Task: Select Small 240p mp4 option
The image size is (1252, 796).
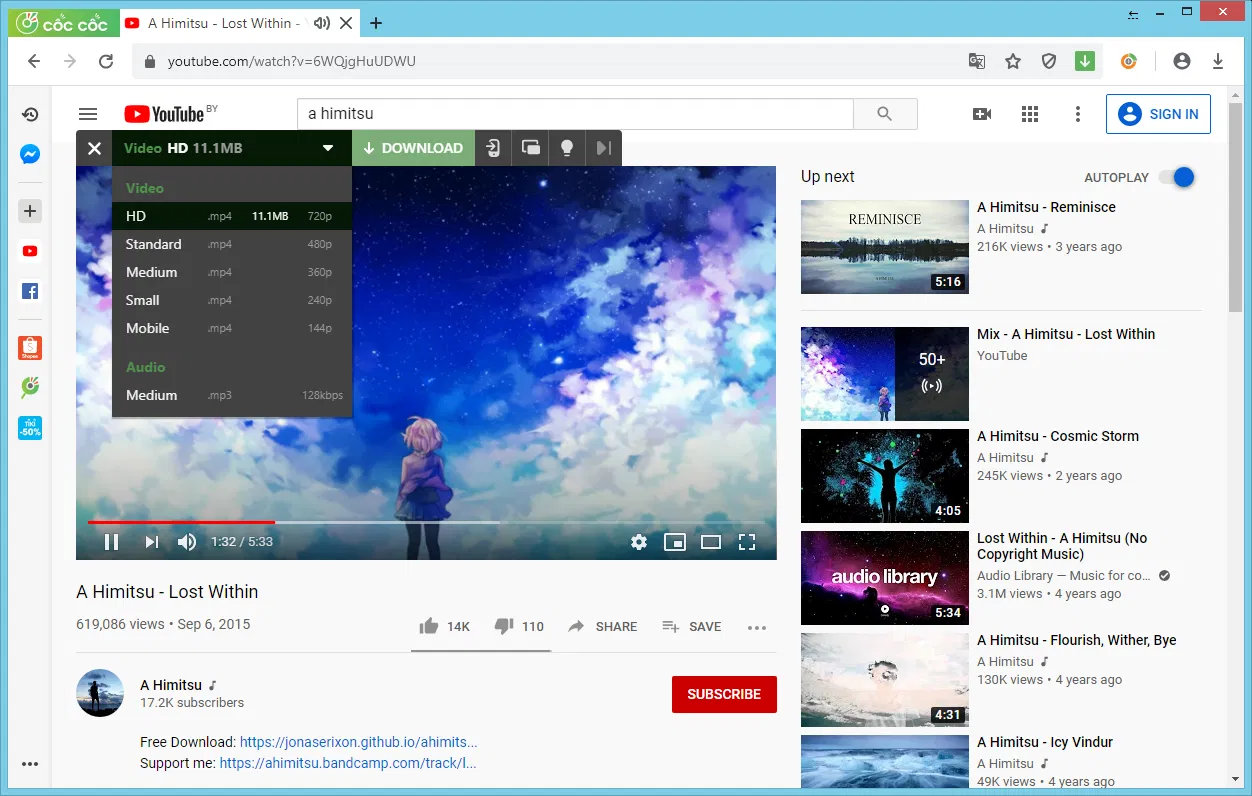Action: point(232,300)
